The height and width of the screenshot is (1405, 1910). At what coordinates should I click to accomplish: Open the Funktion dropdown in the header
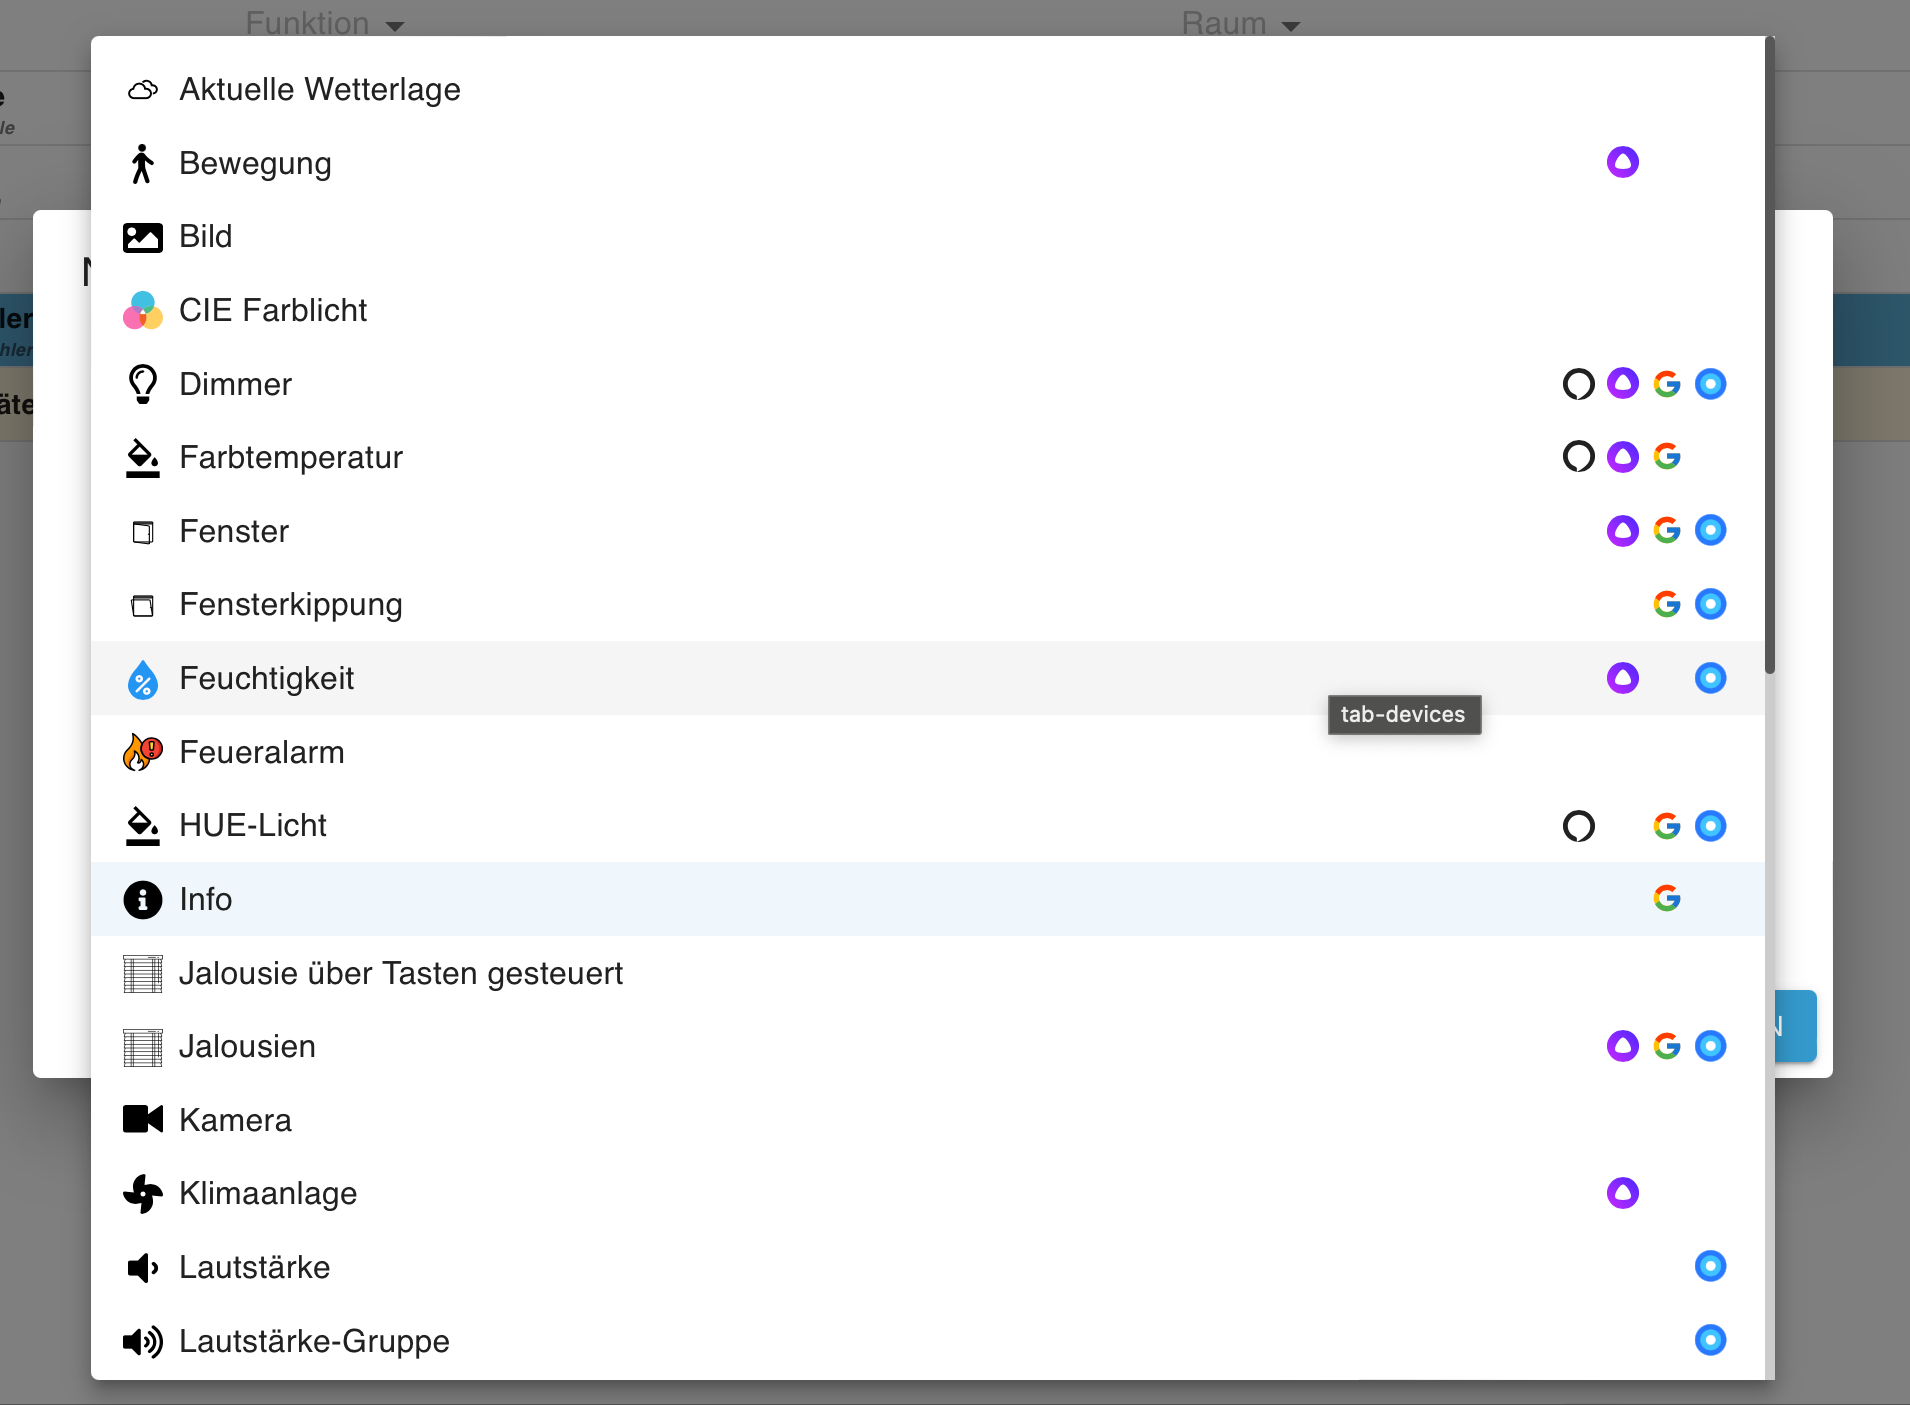(325, 22)
